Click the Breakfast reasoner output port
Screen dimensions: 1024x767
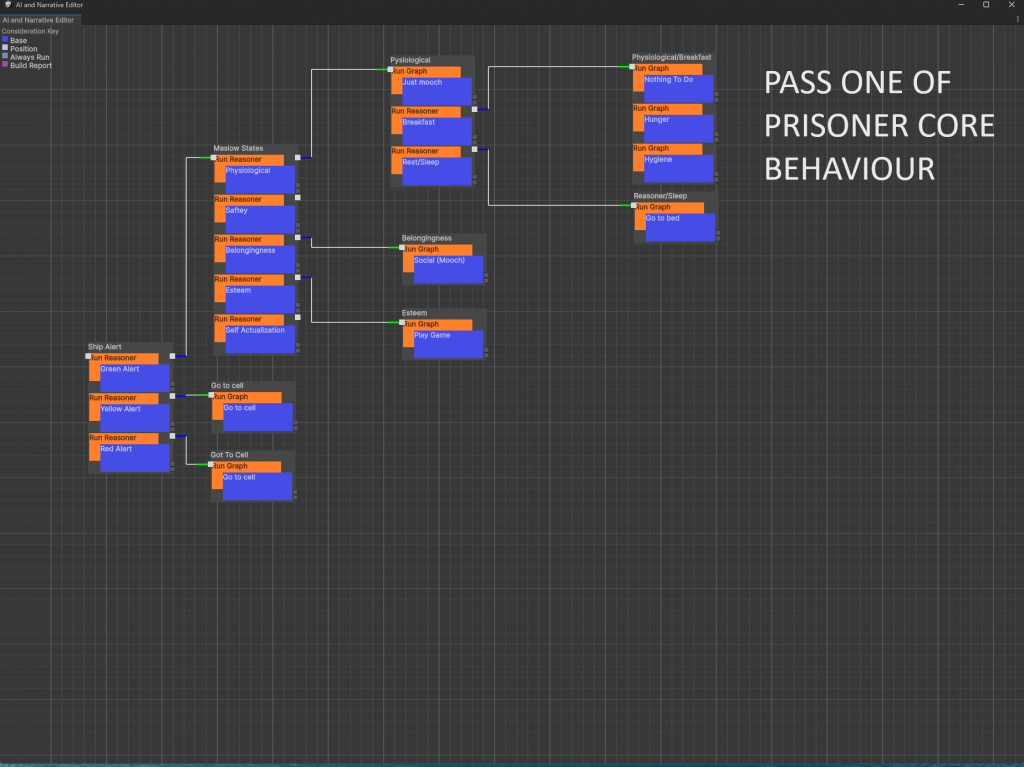(x=475, y=109)
